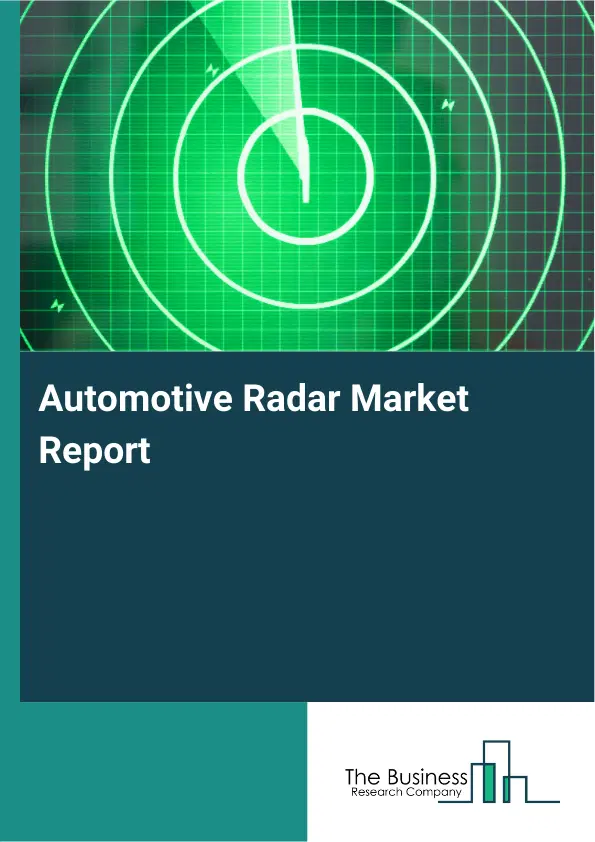Click the 'Automotive Radar Market Report' title
Image resolution: width=595 pixels, height=842 pixels.
253,424
